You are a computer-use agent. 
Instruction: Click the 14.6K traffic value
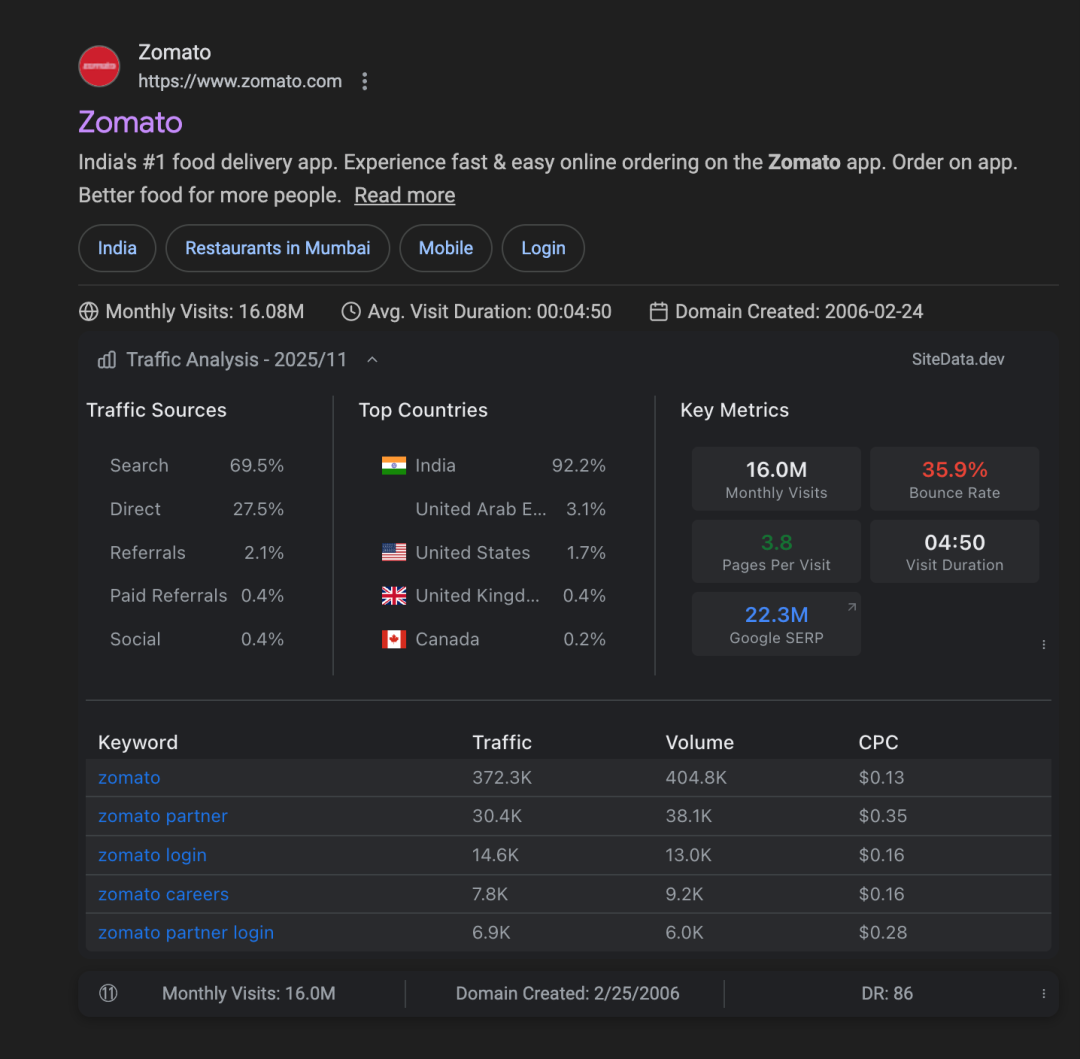(x=495, y=855)
